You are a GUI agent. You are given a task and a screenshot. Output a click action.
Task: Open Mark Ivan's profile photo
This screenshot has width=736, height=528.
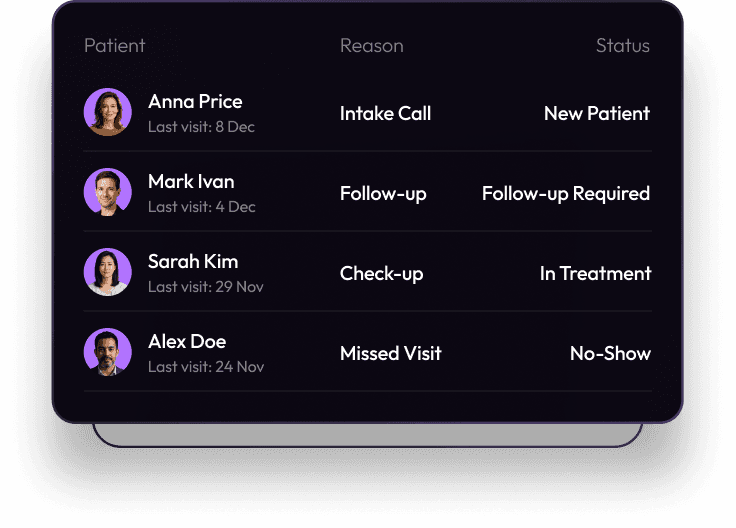[x=108, y=192]
